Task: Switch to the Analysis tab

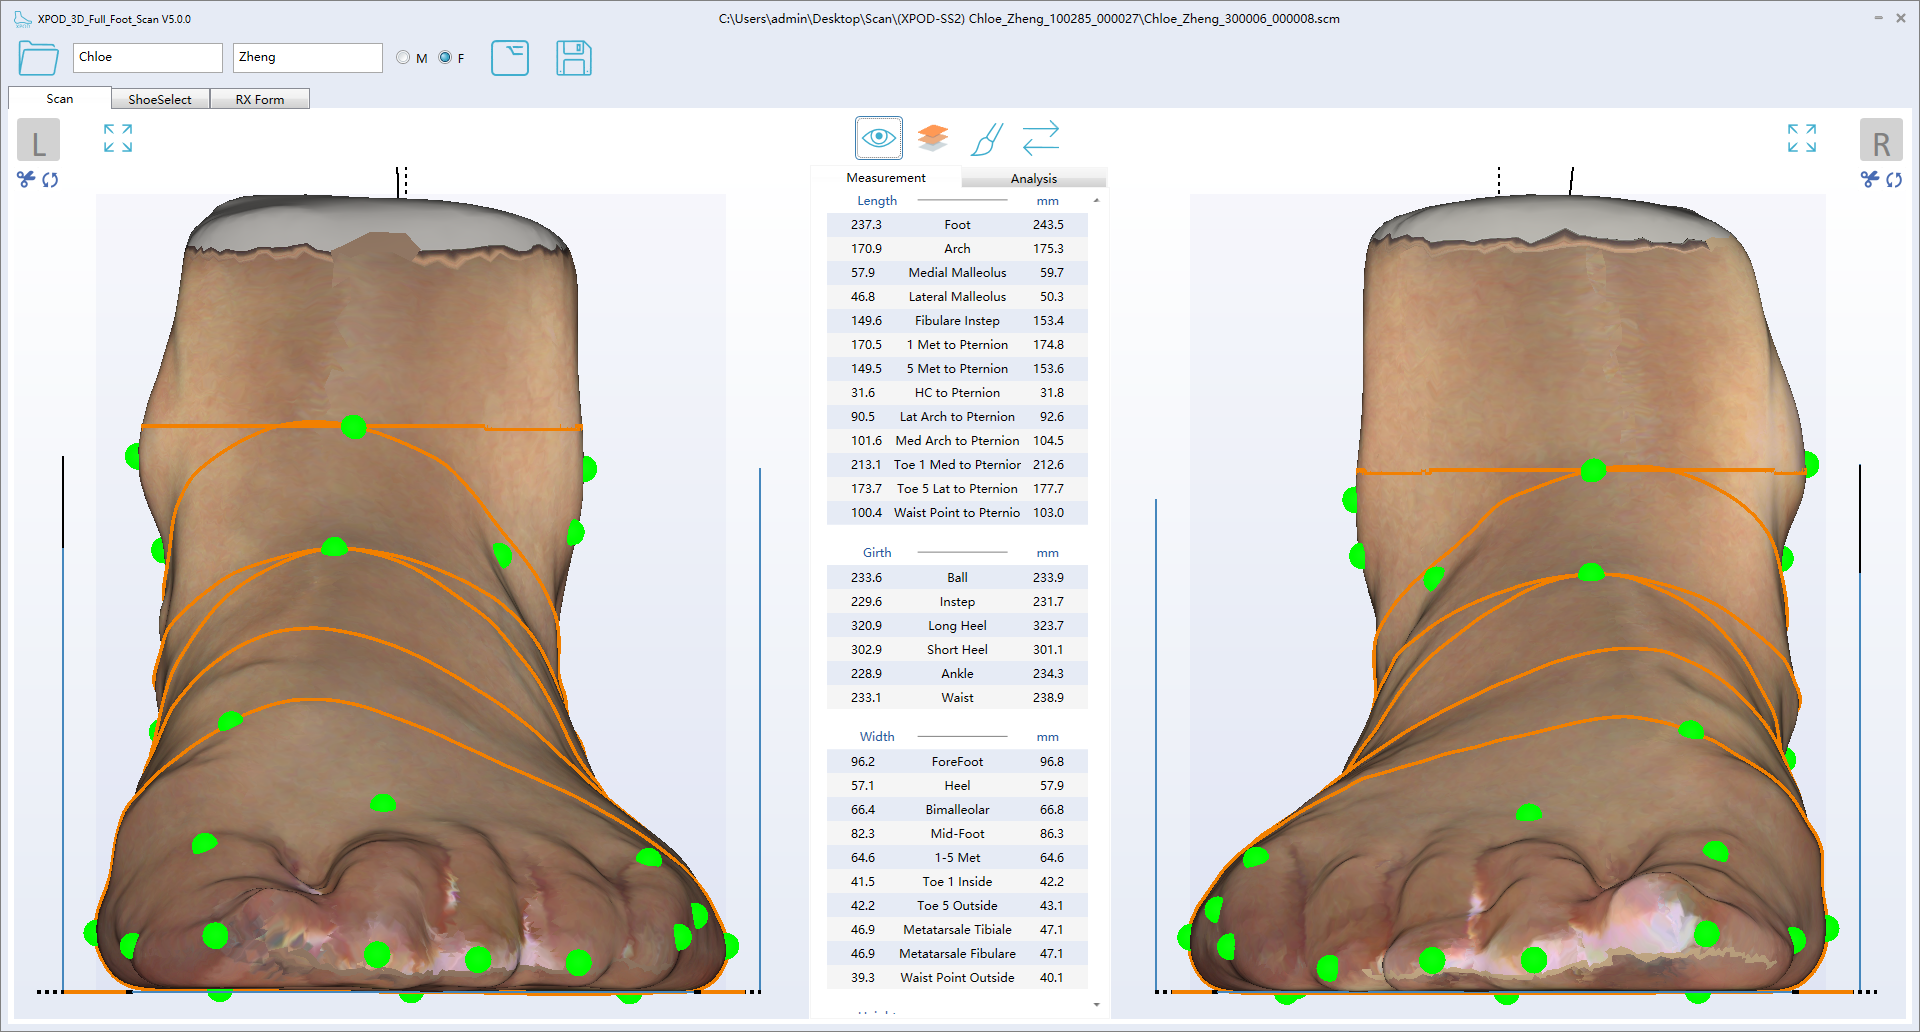Action: pyautogui.click(x=1034, y=177)
